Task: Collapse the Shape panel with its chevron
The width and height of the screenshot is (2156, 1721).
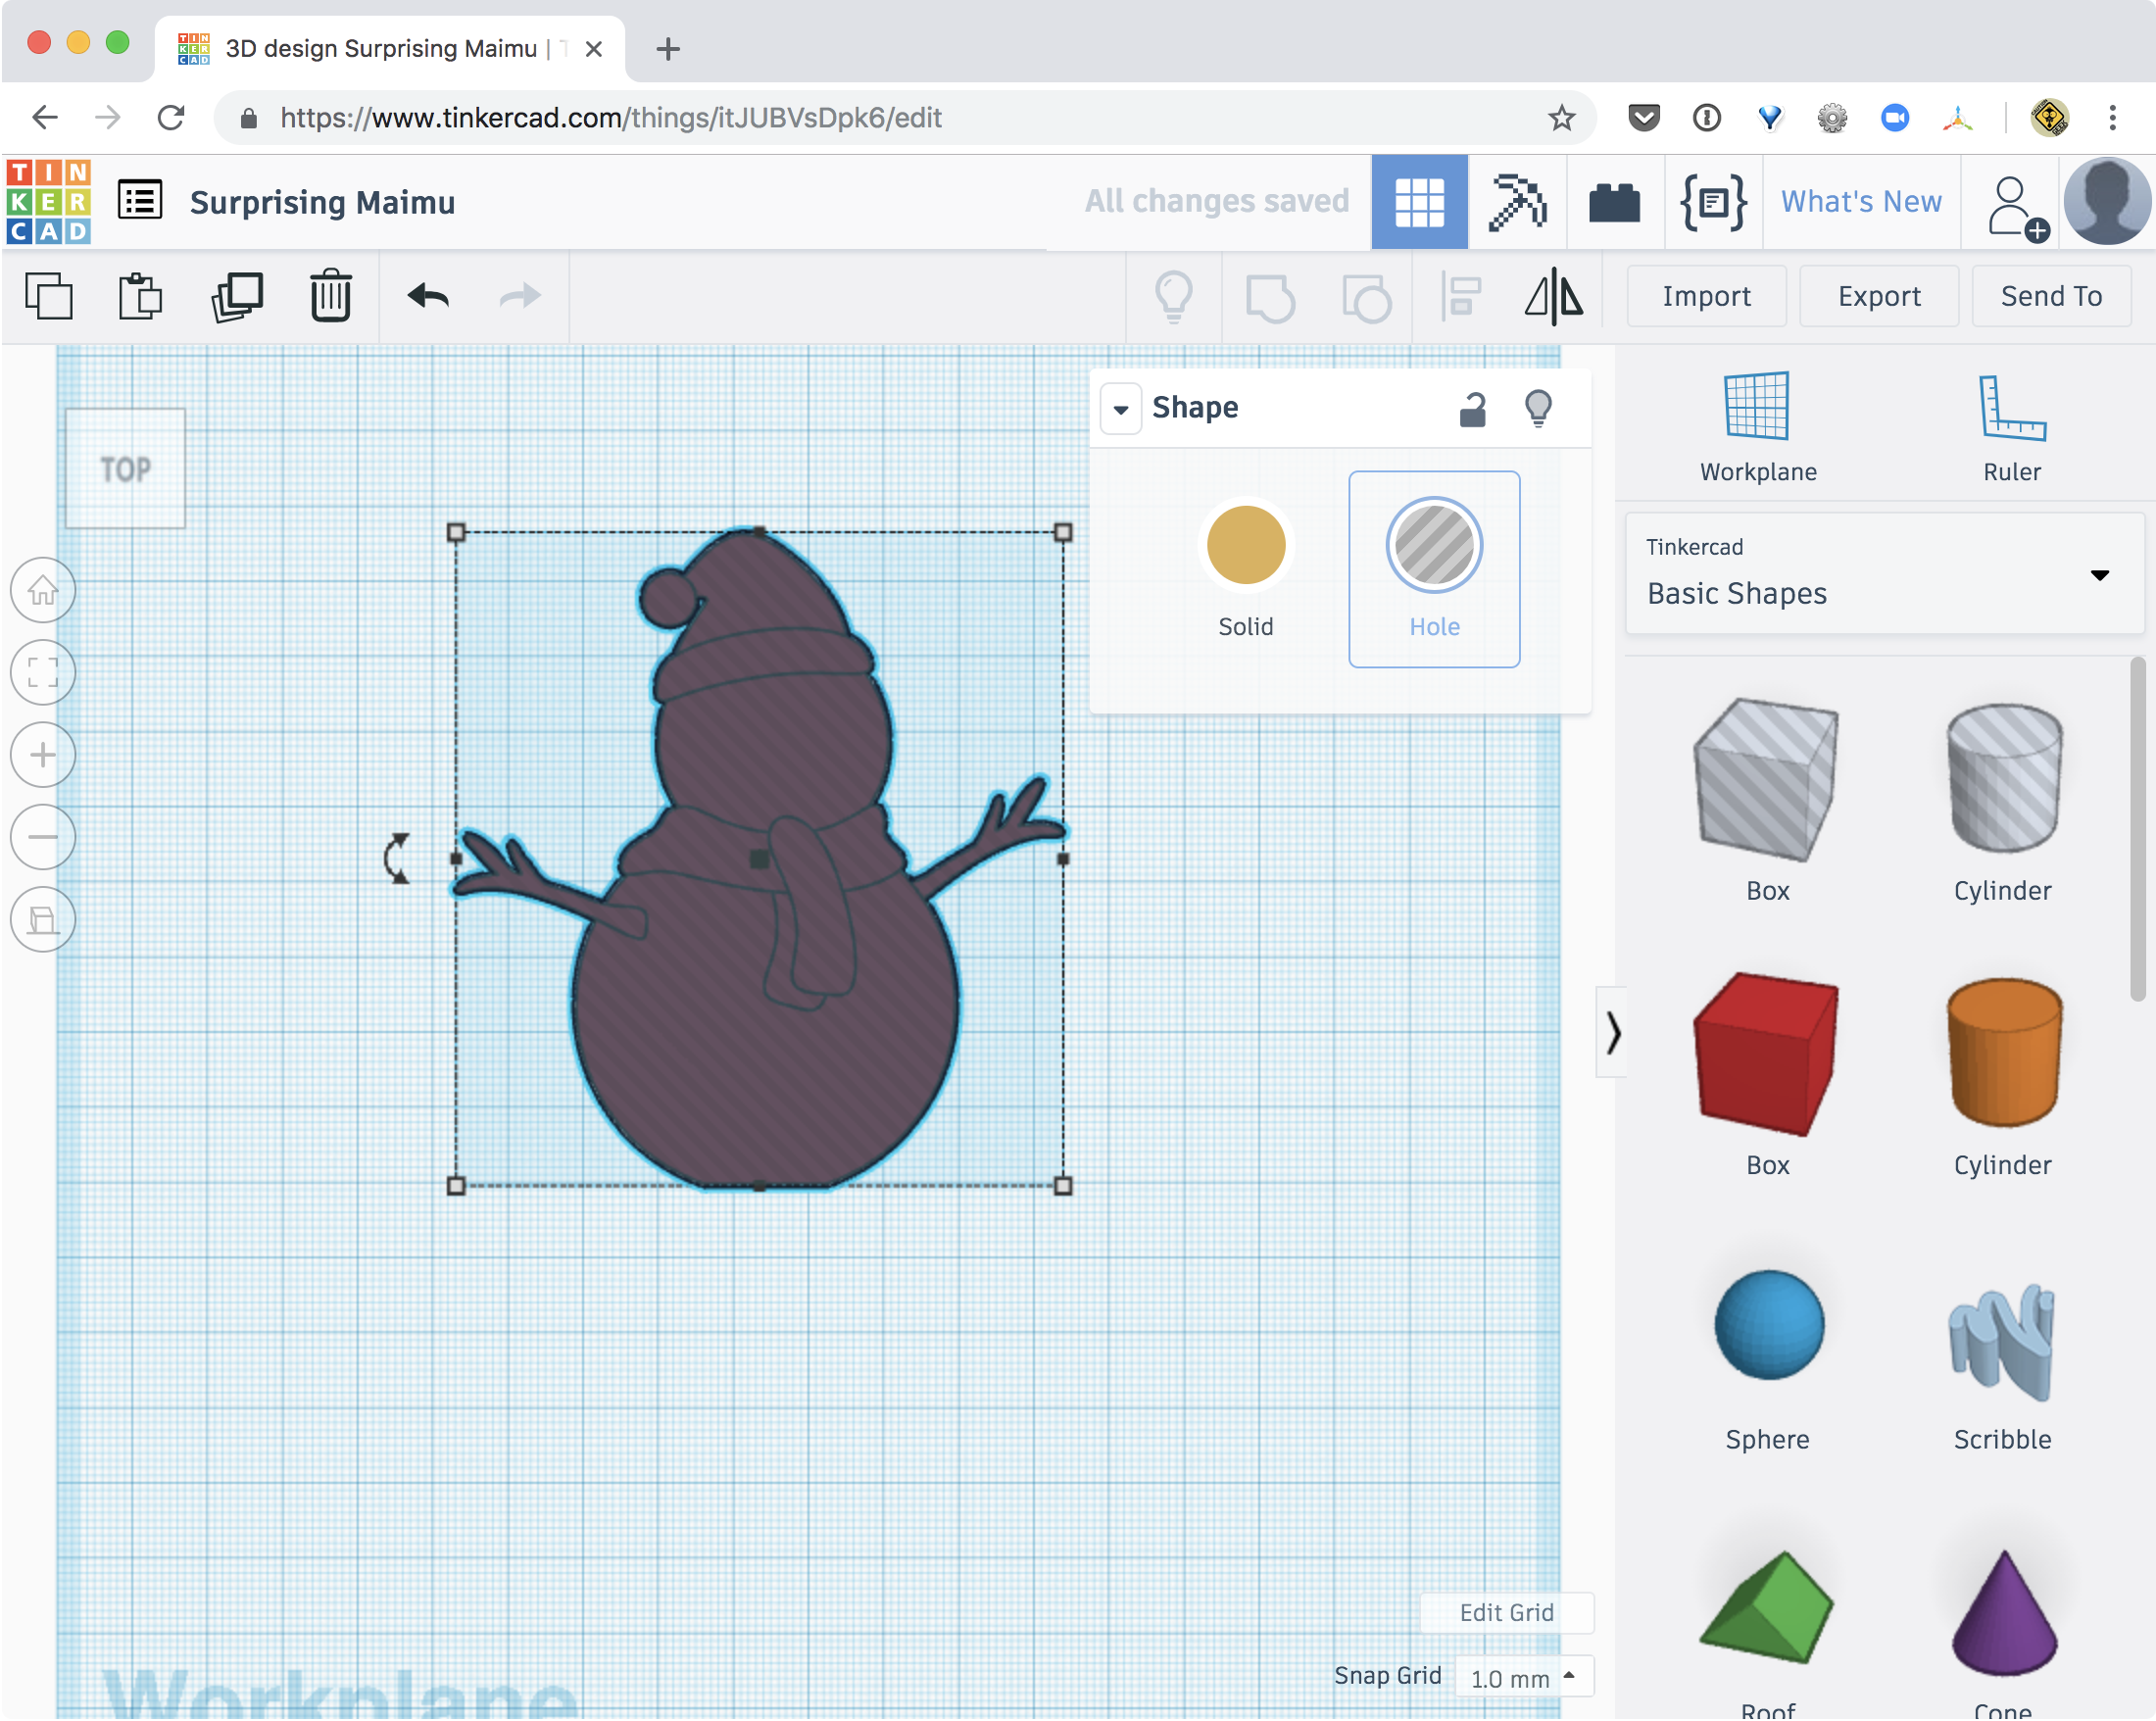Action: [x=1120, y=408]
